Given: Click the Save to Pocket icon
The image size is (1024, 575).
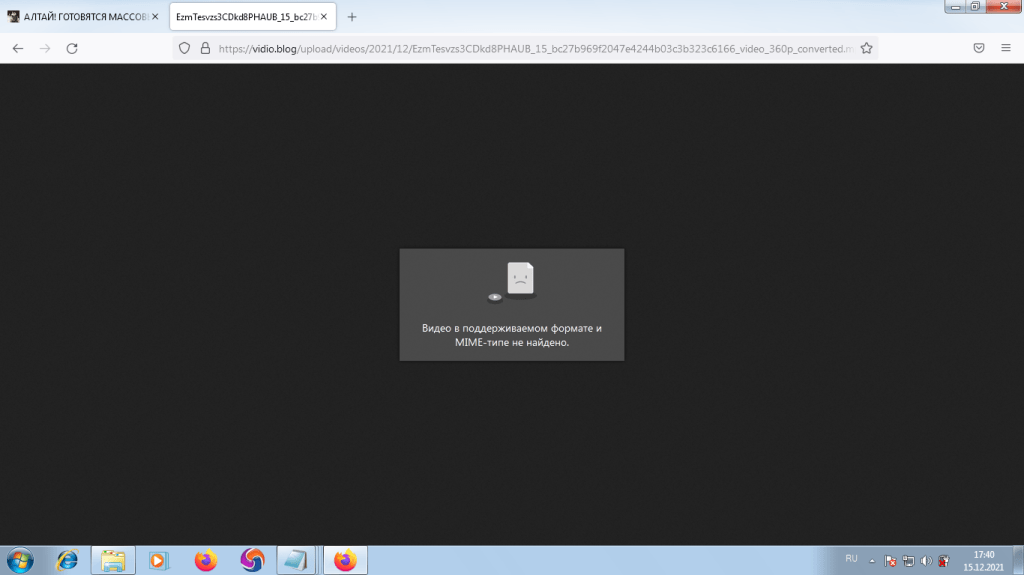Looking at the screenshot, I should (x=979, y=48).
